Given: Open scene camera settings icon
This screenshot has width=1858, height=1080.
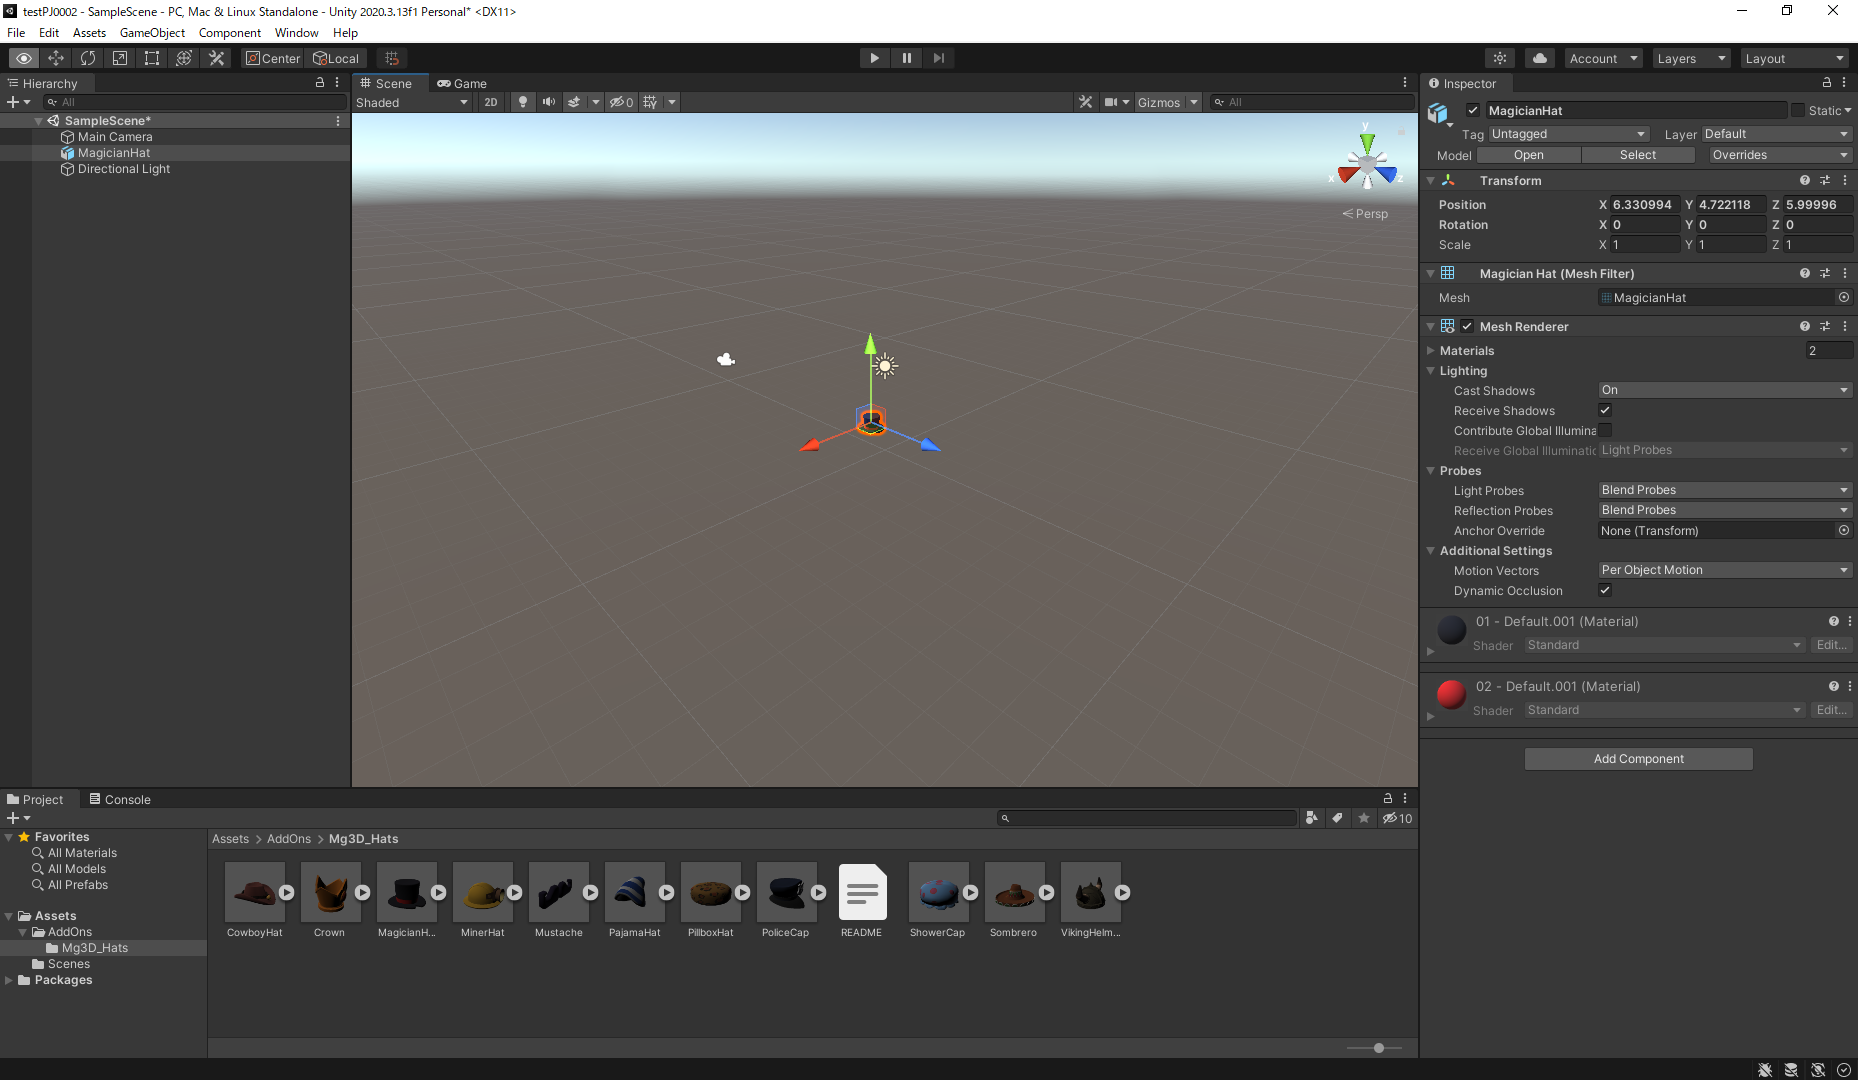Looking at the screenshot, I should click(x=1111, y=102).
